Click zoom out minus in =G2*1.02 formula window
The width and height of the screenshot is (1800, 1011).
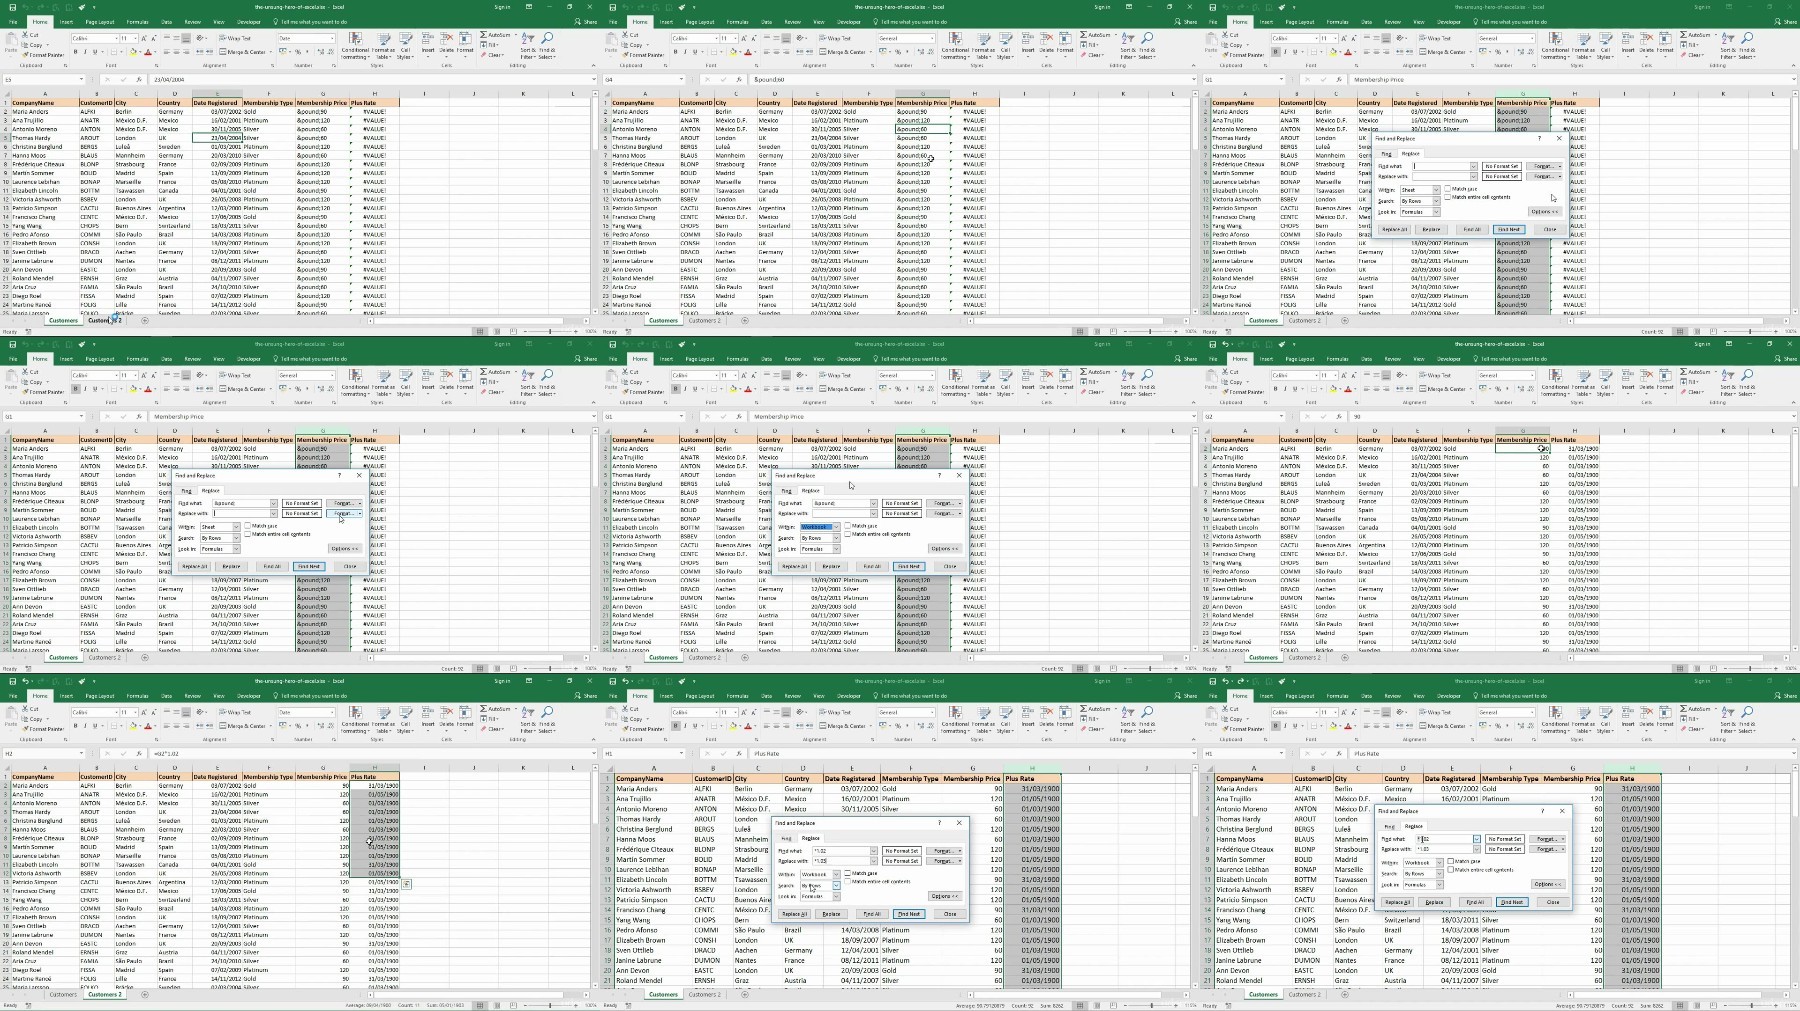coord(525,1005)
